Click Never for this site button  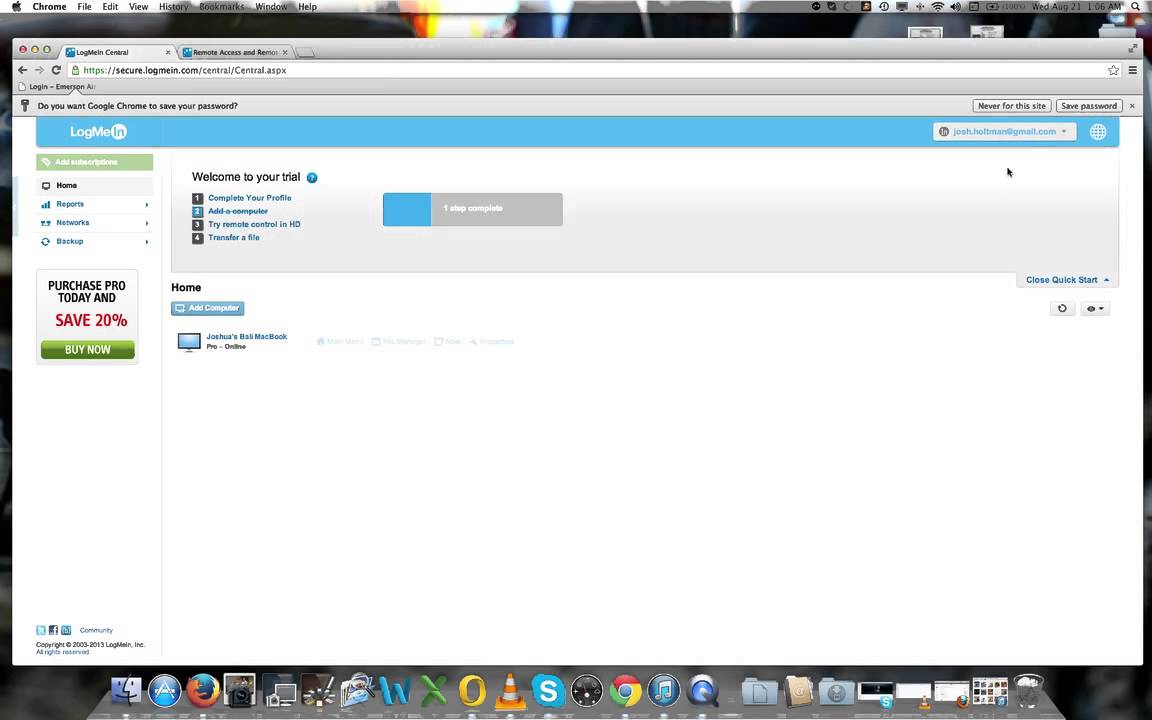(x=1012, y=106)
